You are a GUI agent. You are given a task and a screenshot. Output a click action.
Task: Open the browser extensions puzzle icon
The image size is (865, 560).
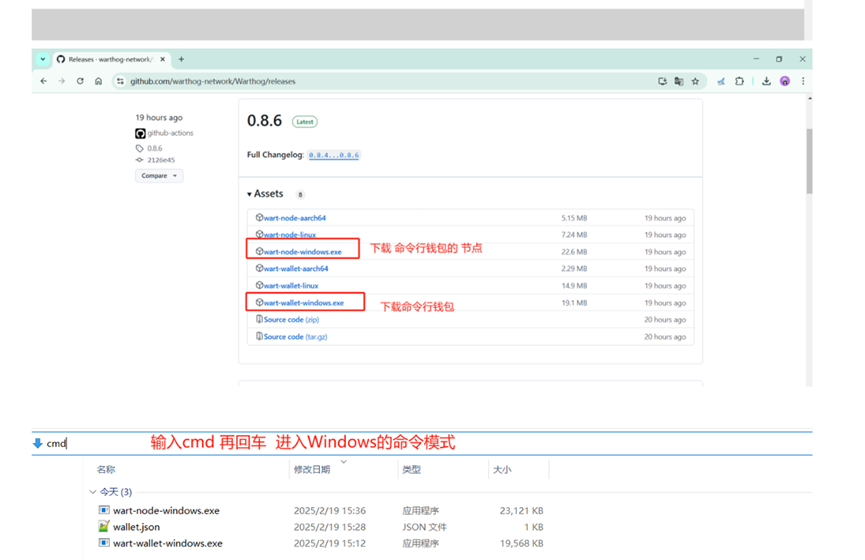pos(739,81)
